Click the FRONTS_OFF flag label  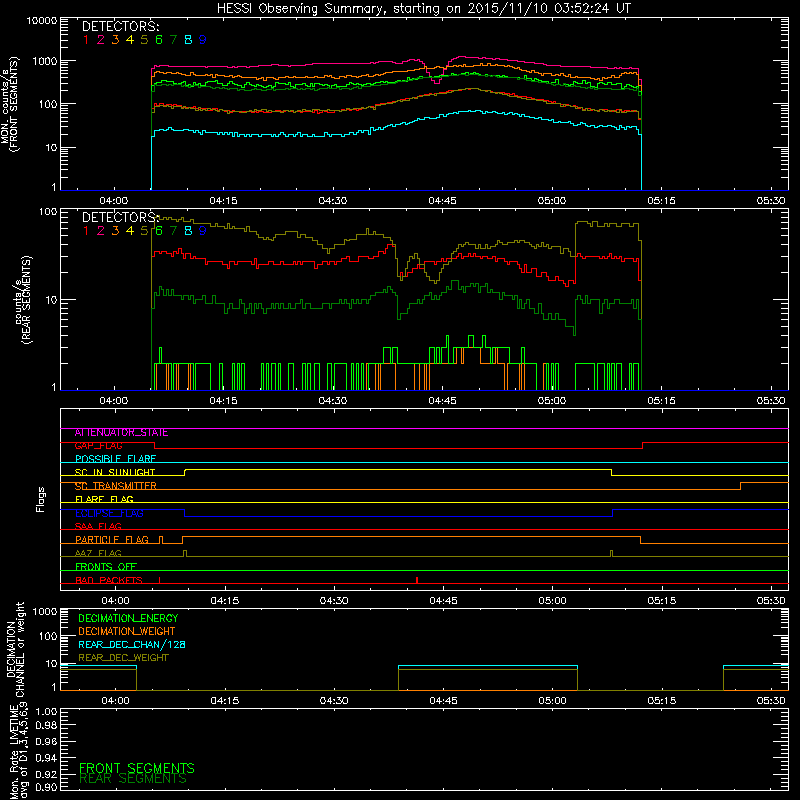click(106, 567)
